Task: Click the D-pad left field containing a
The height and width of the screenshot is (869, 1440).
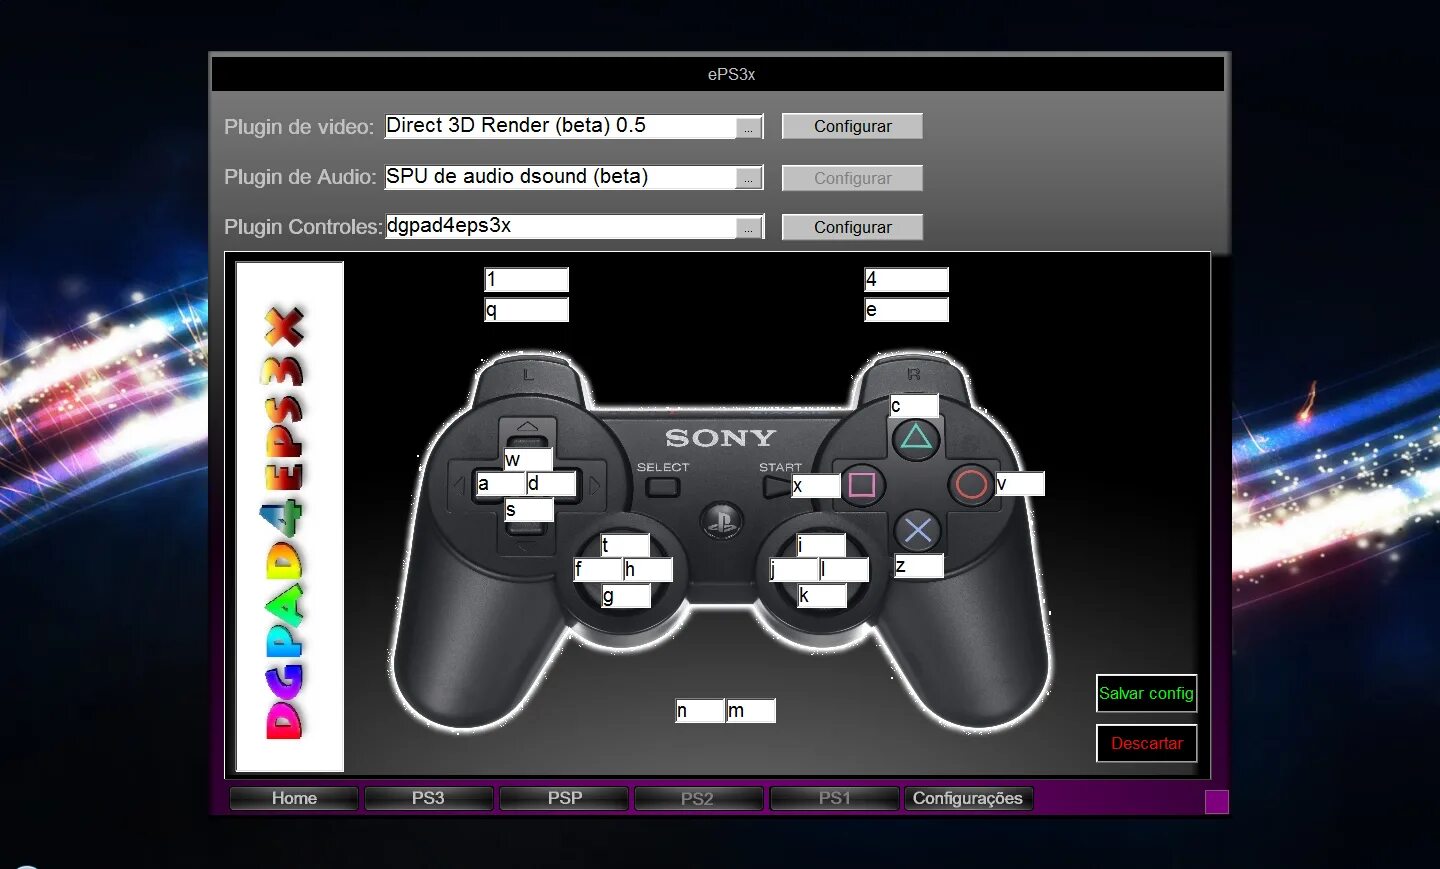Action: [501, 484]
